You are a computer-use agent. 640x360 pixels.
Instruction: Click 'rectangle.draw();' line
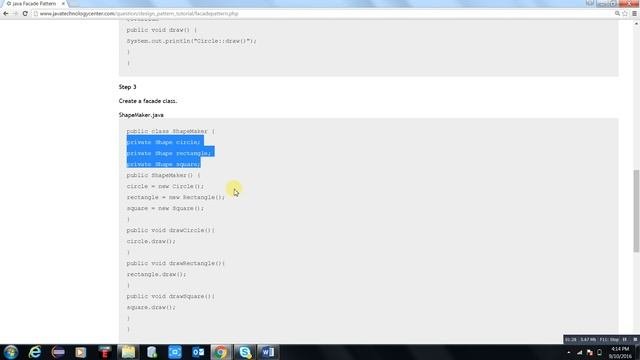156,274
